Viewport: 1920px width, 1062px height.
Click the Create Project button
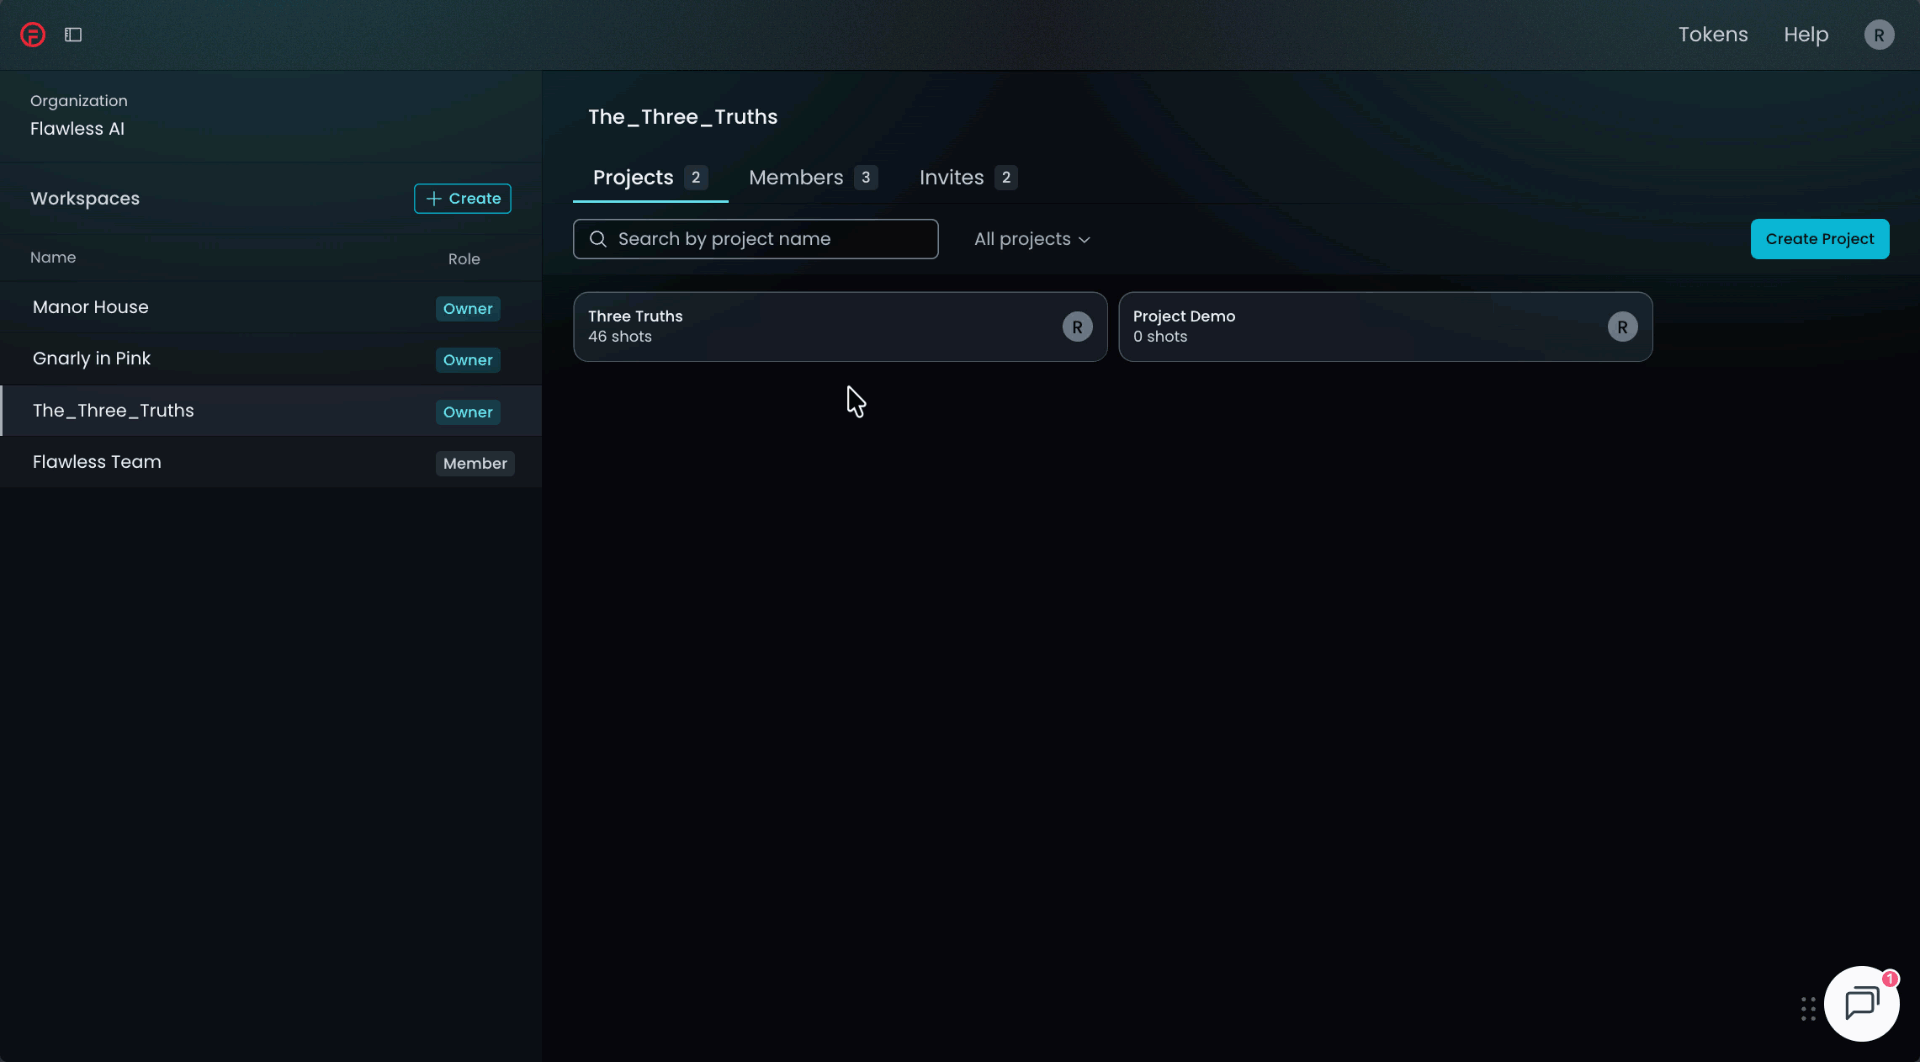(x=1819, y=239)
